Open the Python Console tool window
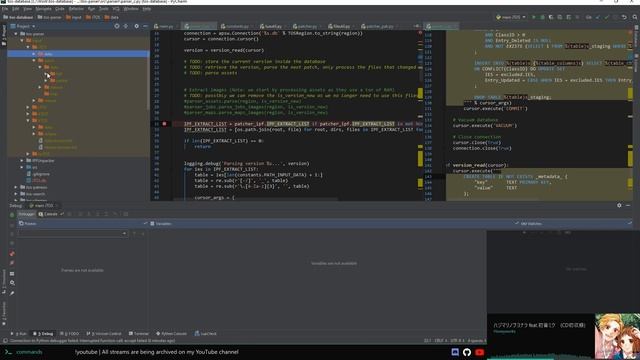640x360 pixels. click(x=171, y=333)
